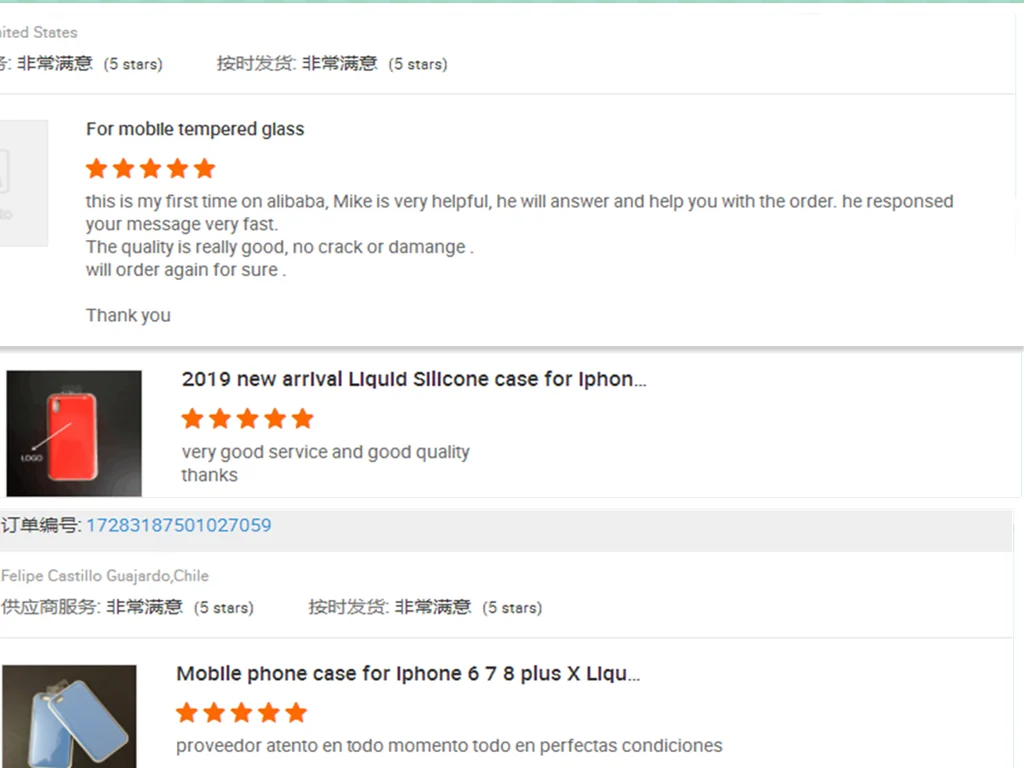Click the first star of the tempered glass review
This screenshot has width=1024, height=768.
pyautogui.click(x=96, y=168)
